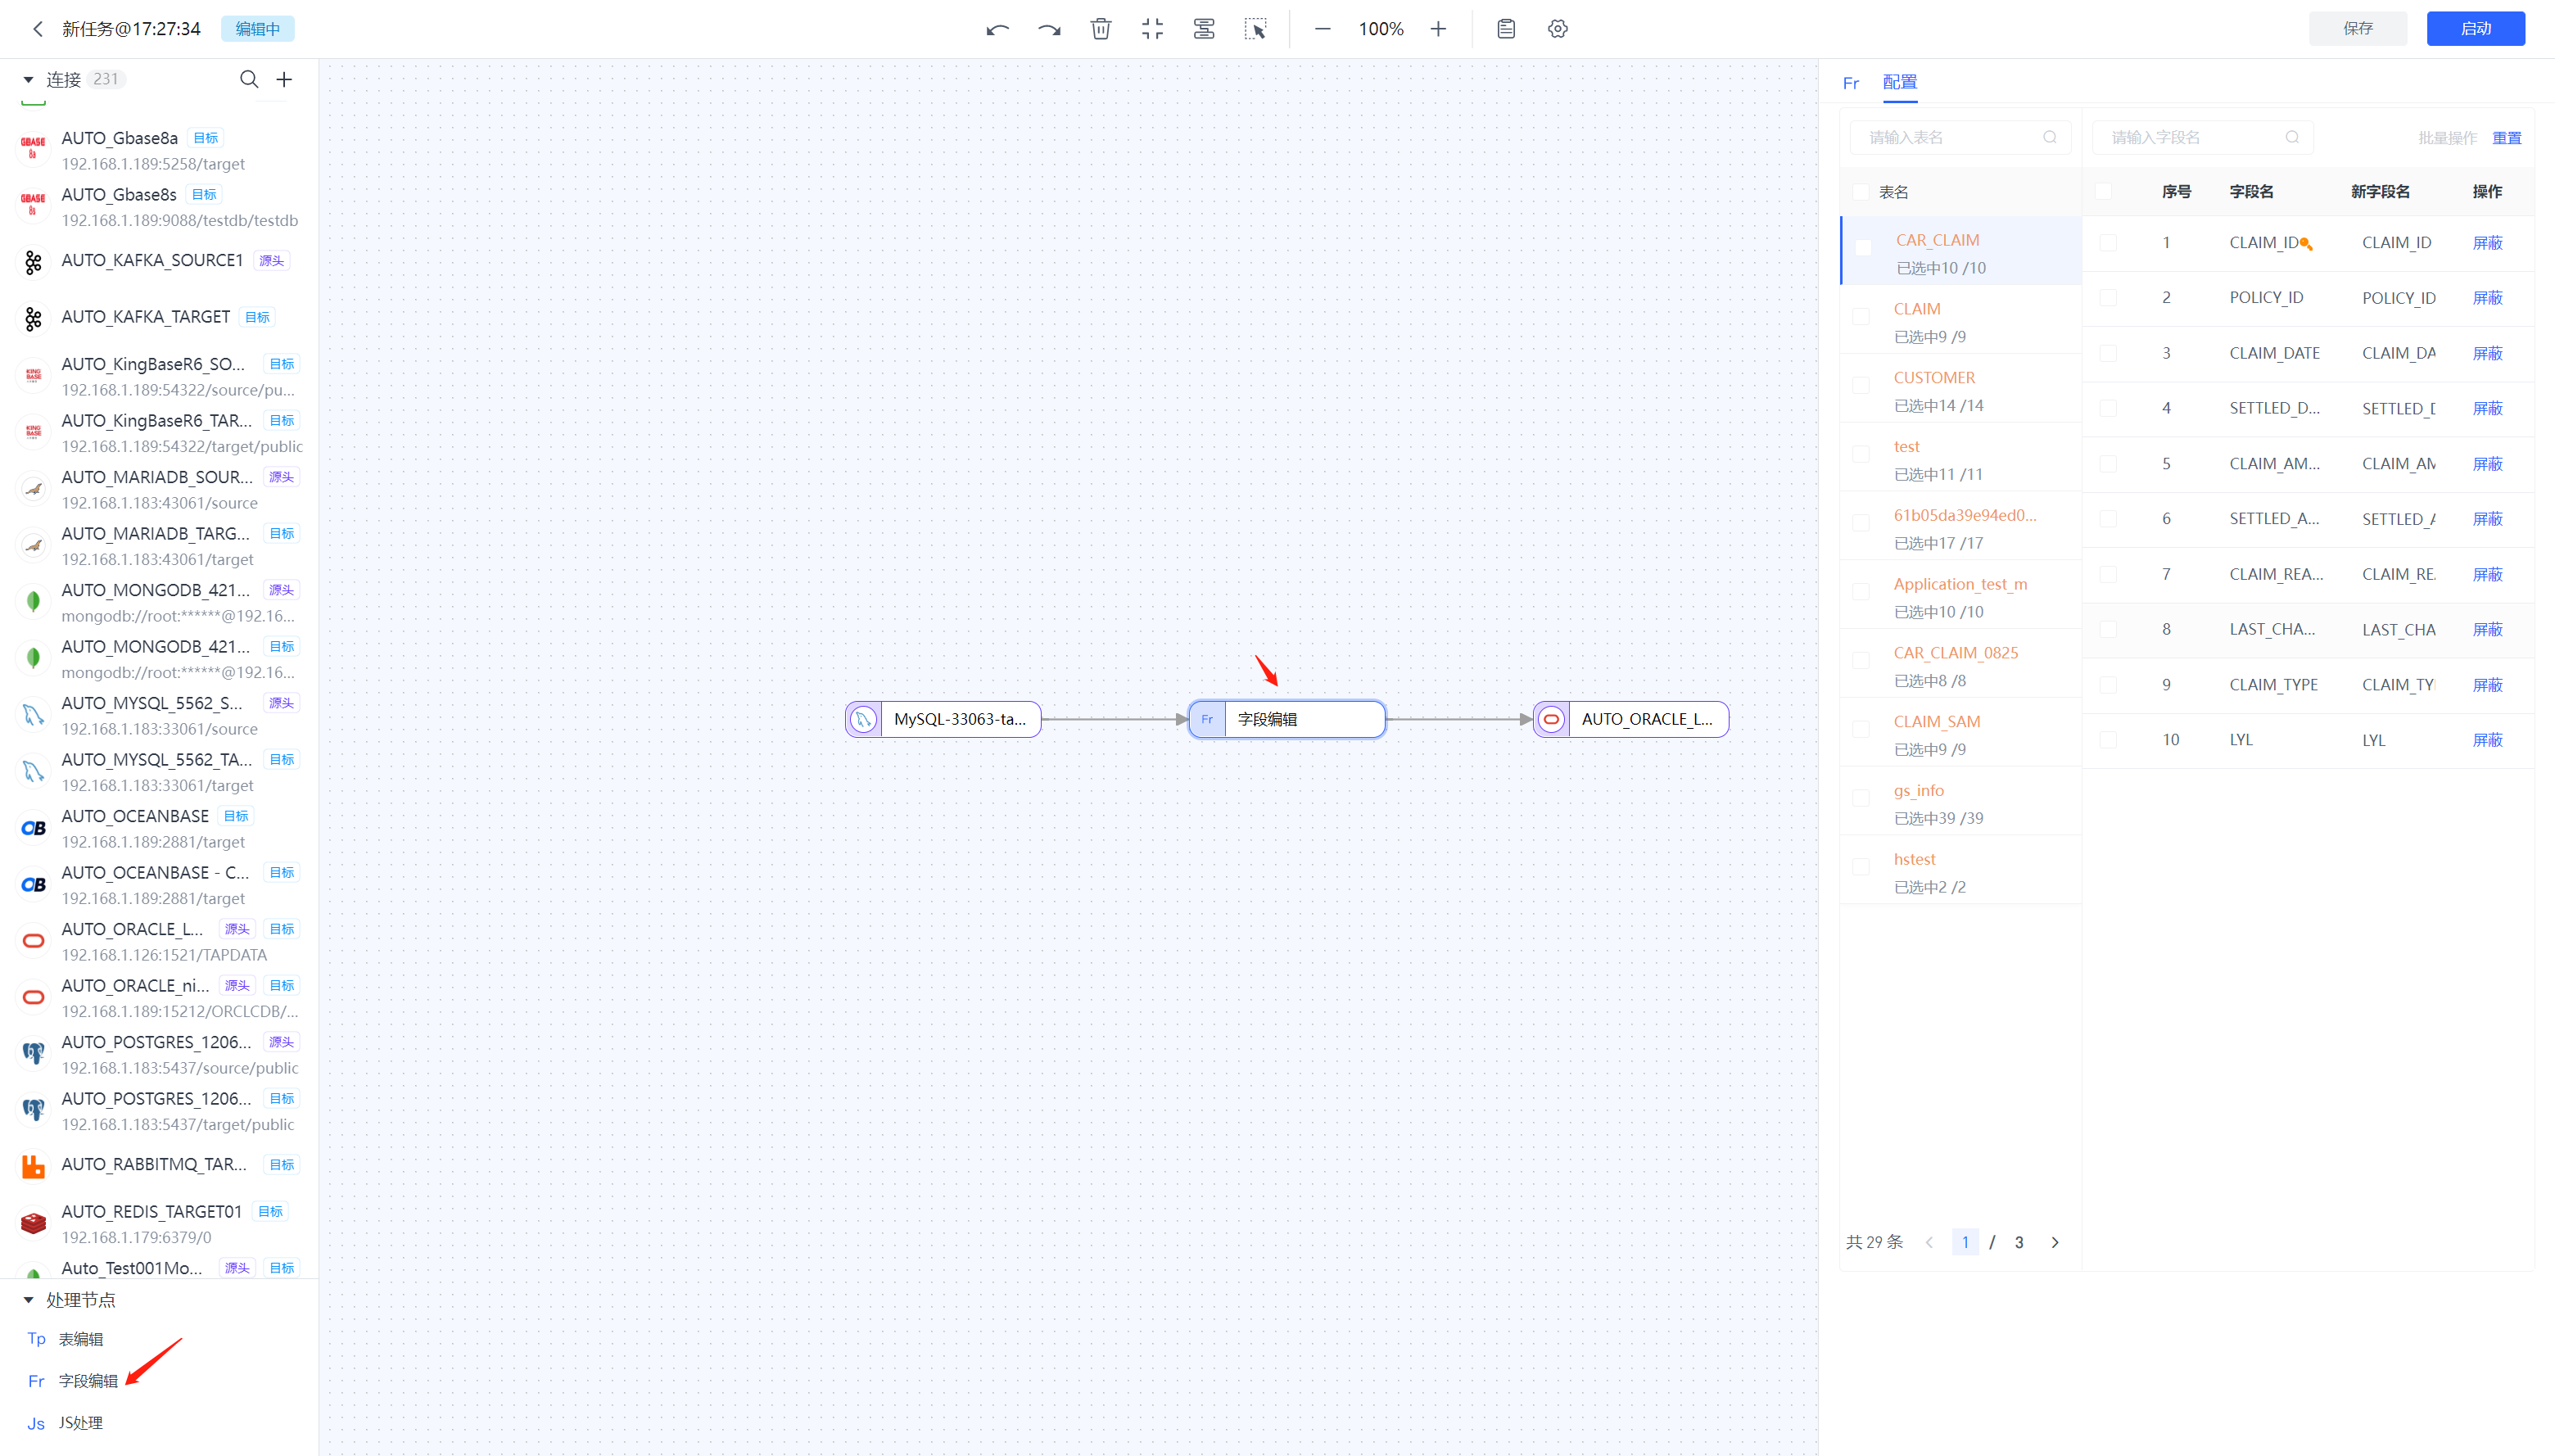
Task: Click 屏蔽 for CLAIM_DATE field
Action: coord(2487,353)
